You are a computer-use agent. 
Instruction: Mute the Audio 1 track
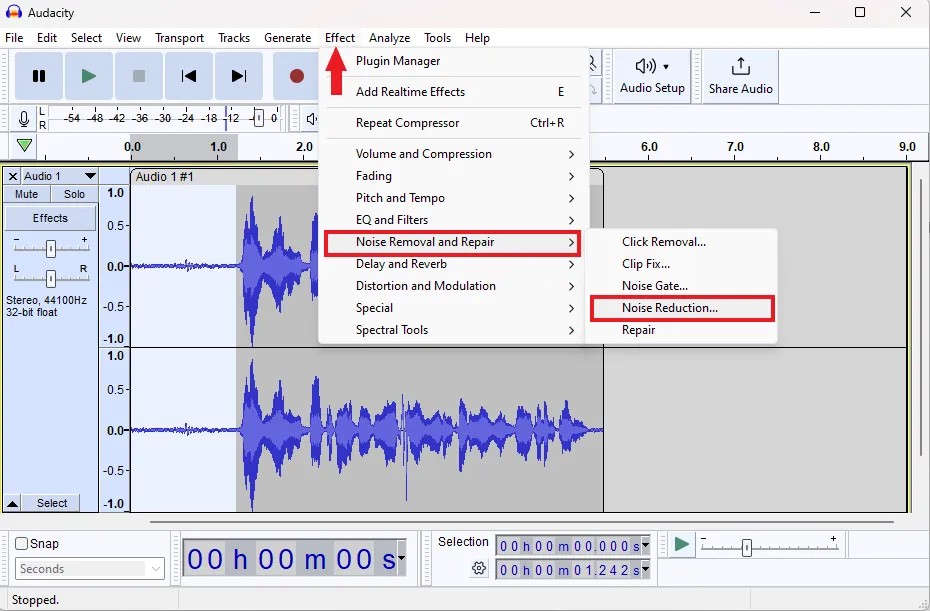pos(25,194)
